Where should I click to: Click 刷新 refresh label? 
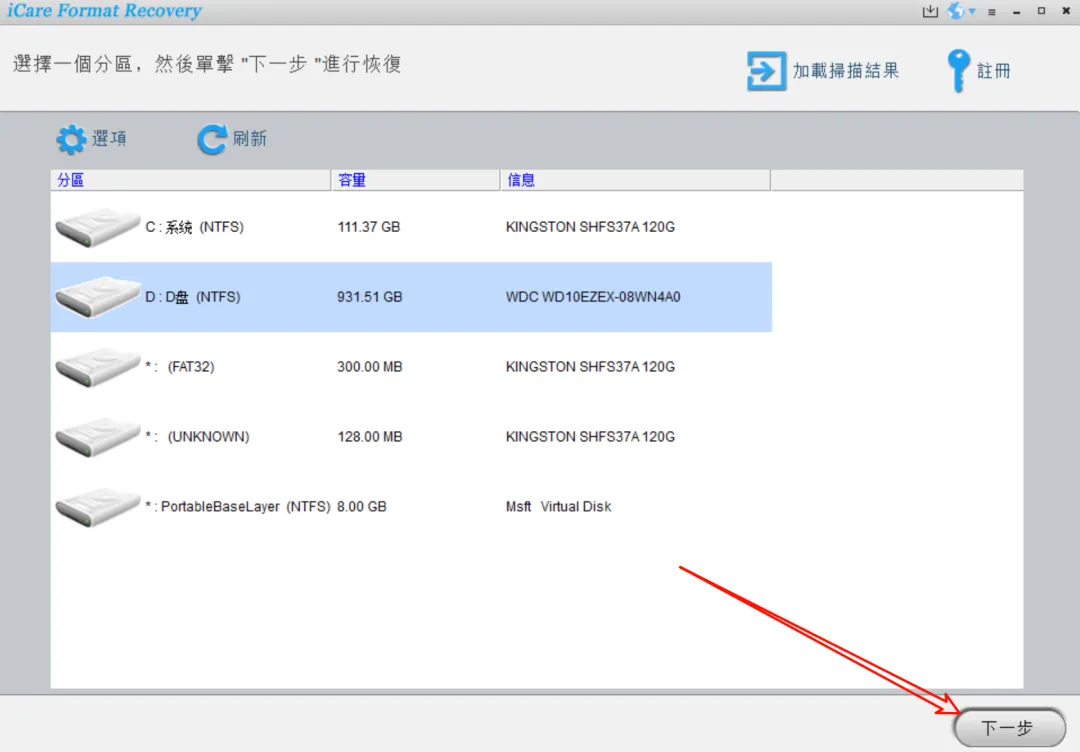[x=249, y=138]
